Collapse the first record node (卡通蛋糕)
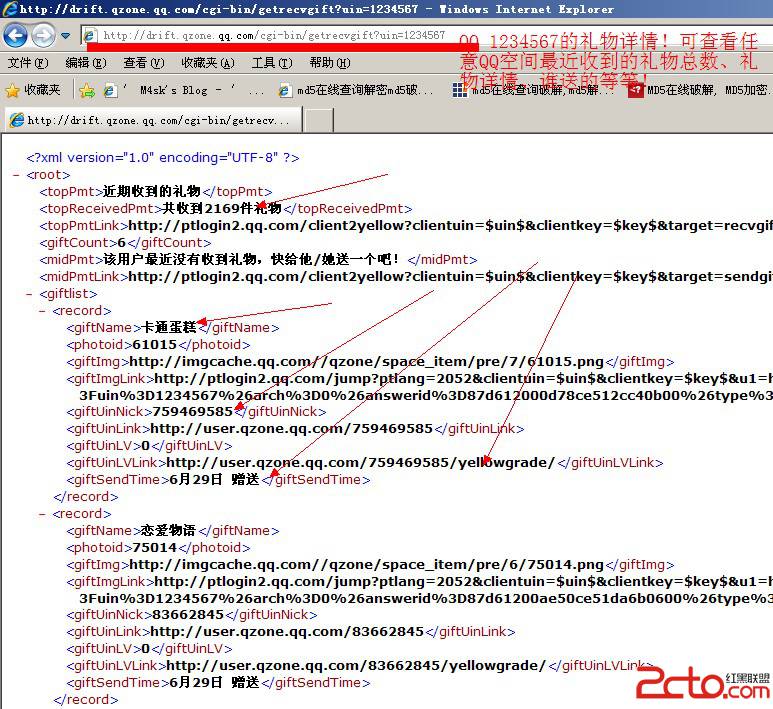Screen dimensions: 773x709 (x=42, y=311)
